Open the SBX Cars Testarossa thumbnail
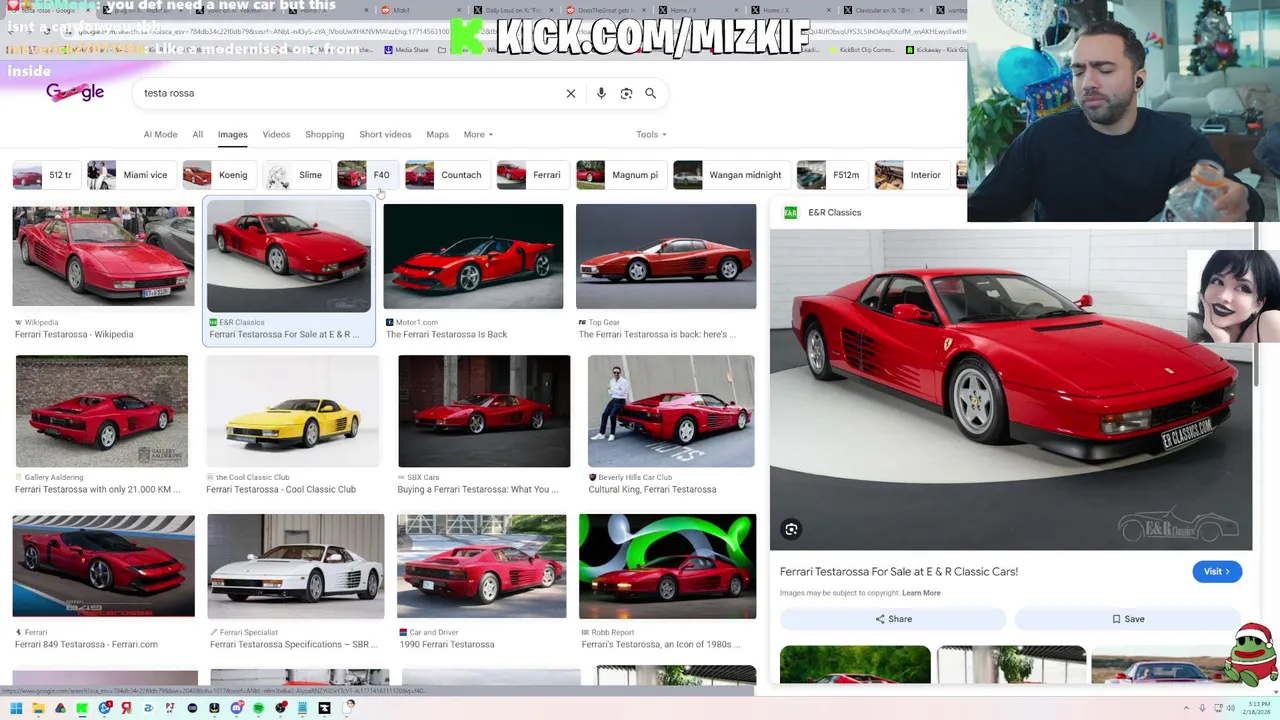1280x720 pixels. 484,411
